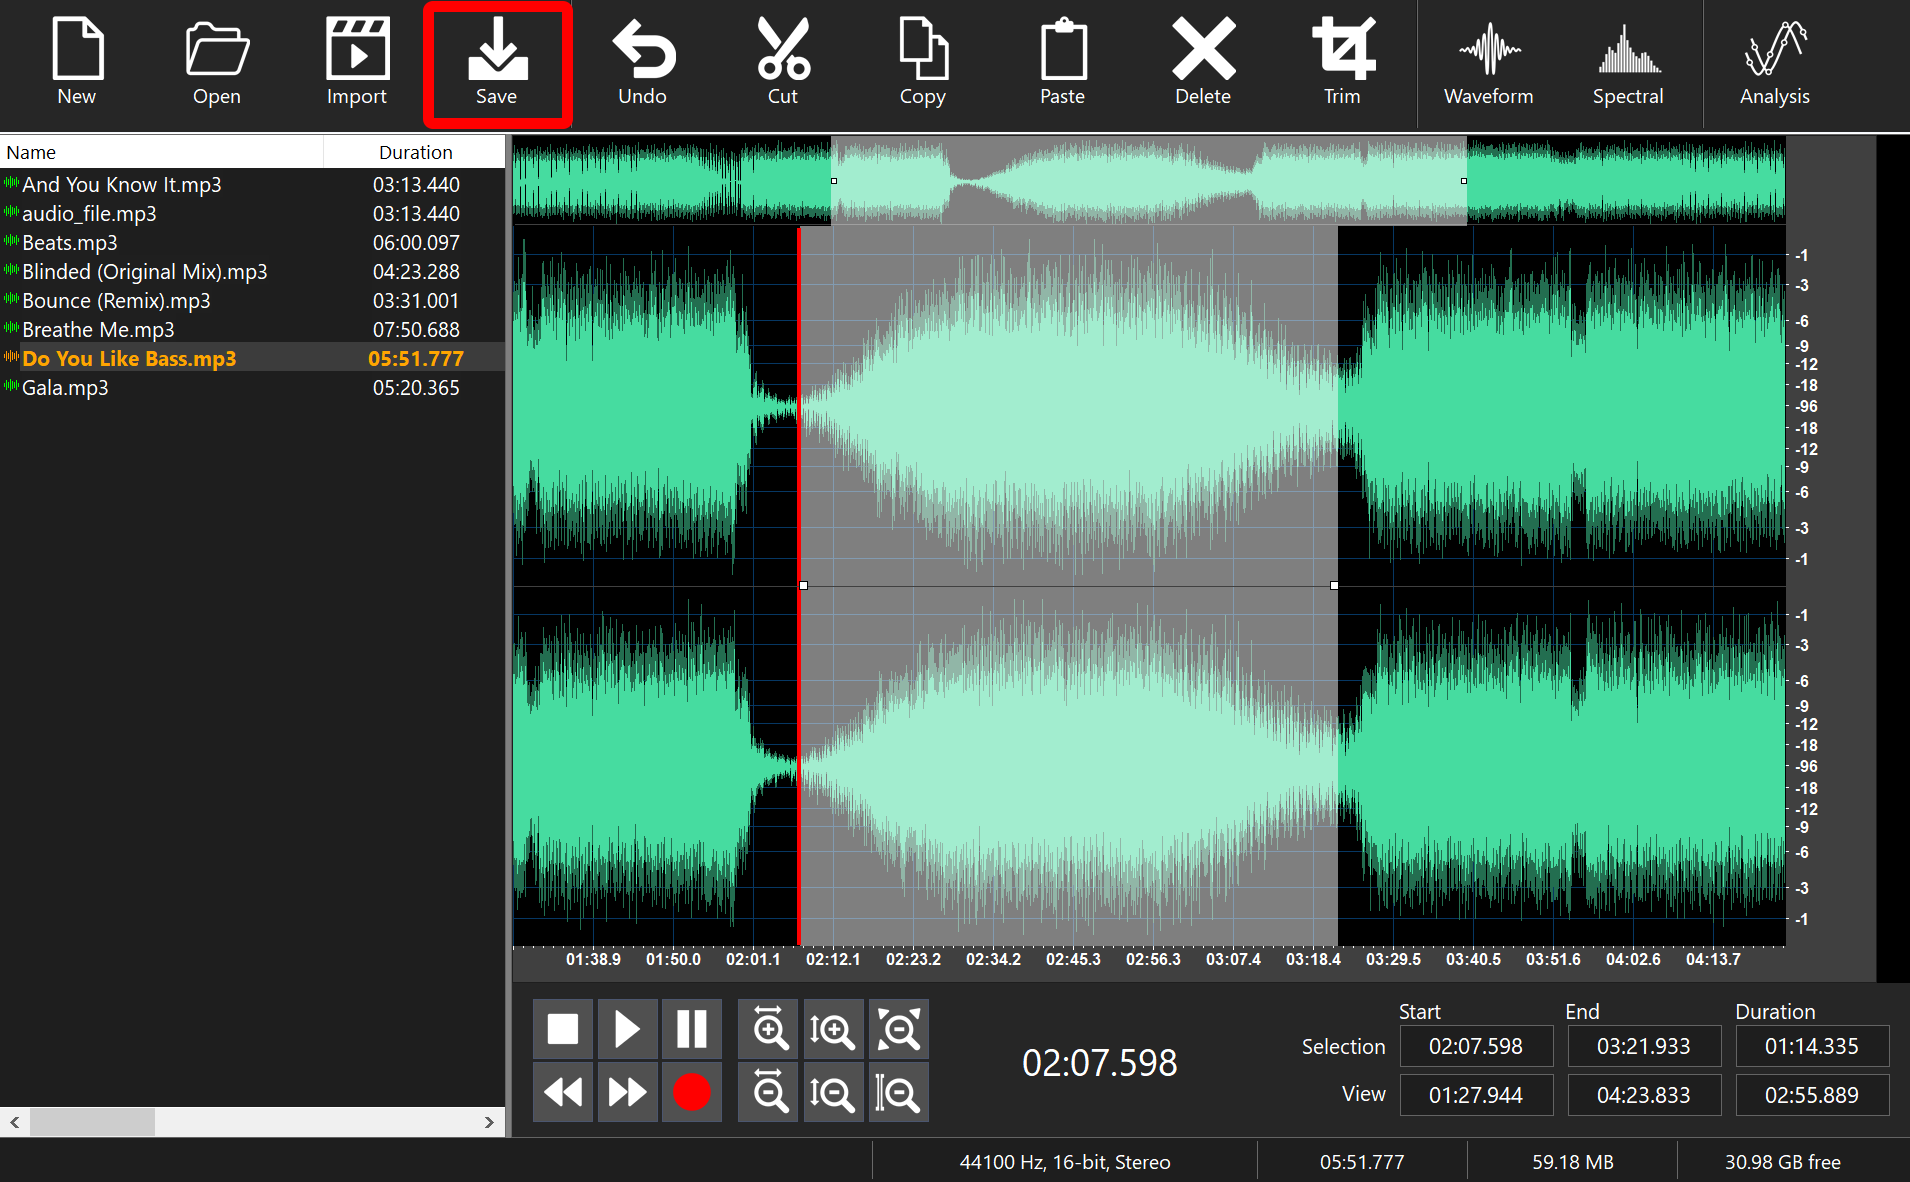Cut the selected audio region
Viewport: 1910px width, 1182px height.
(x=783, y=62)
